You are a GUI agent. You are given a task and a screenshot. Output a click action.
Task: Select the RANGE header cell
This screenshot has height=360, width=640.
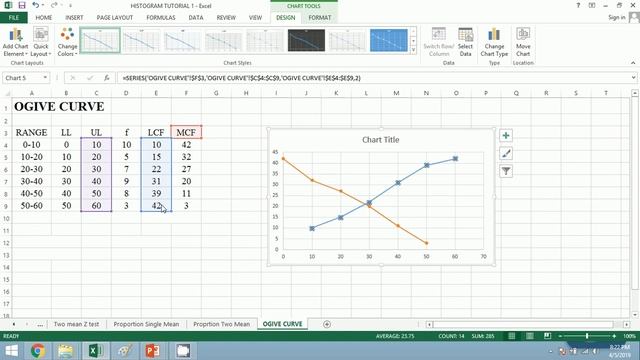[31, 132]
